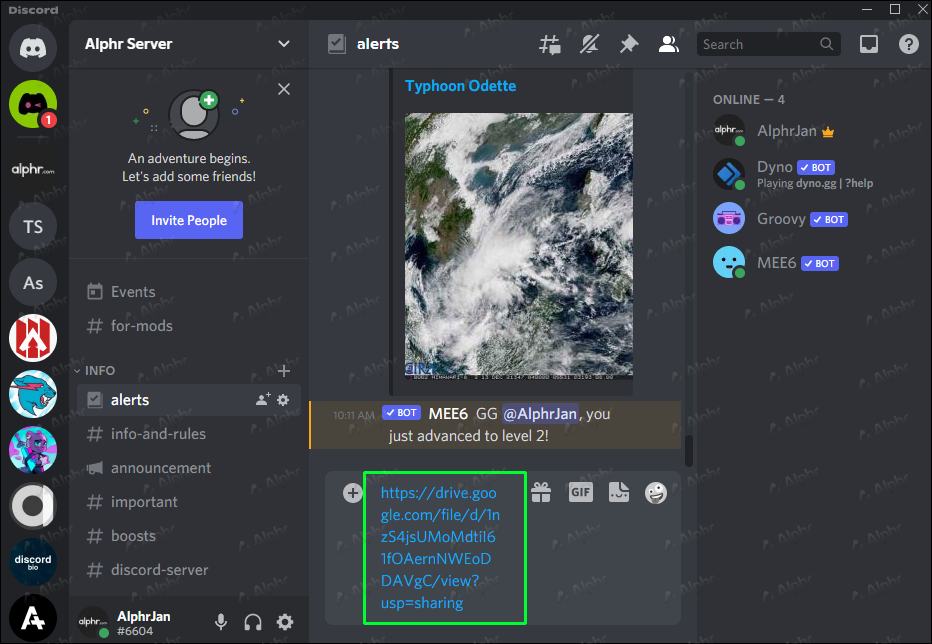Open the As server
The image size is (932, 644).
point(33,282)
